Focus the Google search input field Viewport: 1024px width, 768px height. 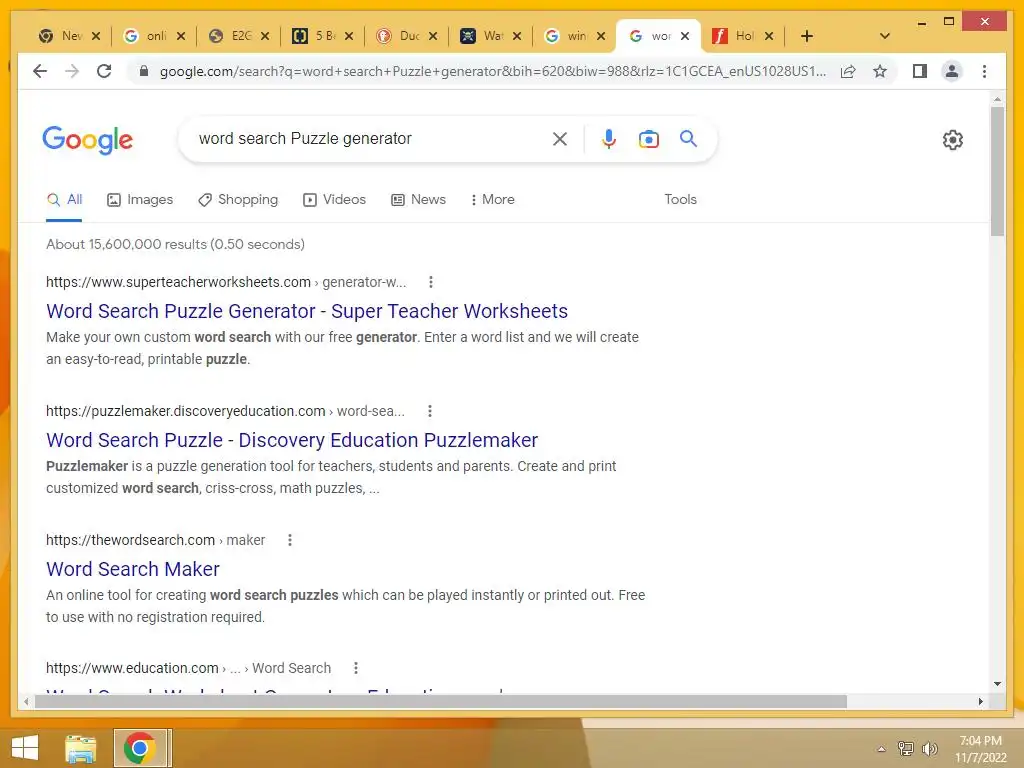pos(369,138)
